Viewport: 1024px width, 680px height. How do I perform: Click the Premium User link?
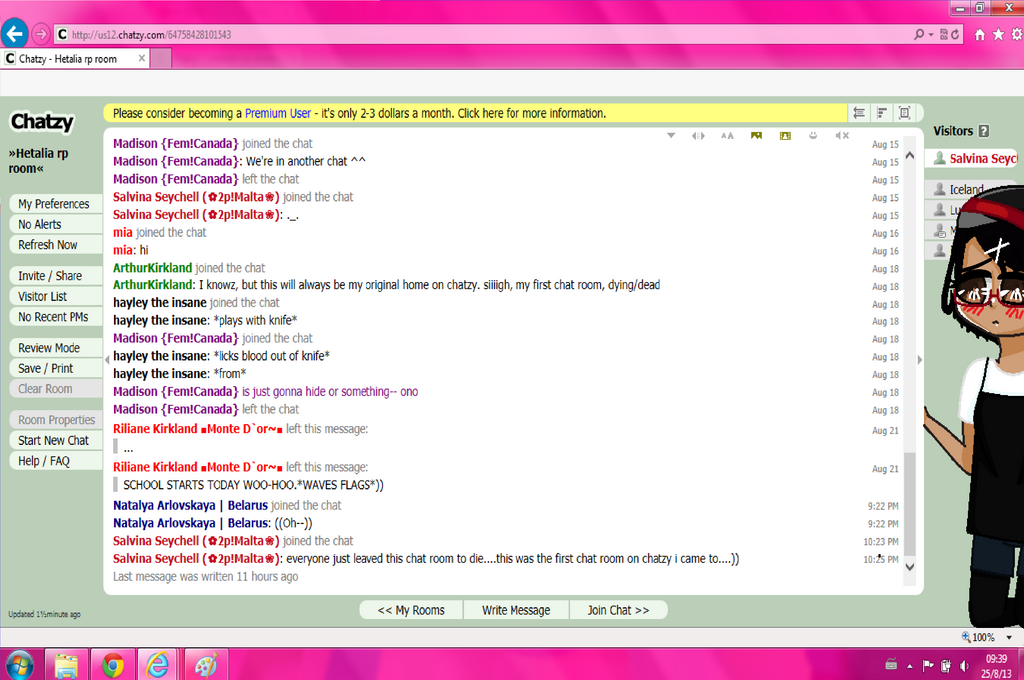278,113
